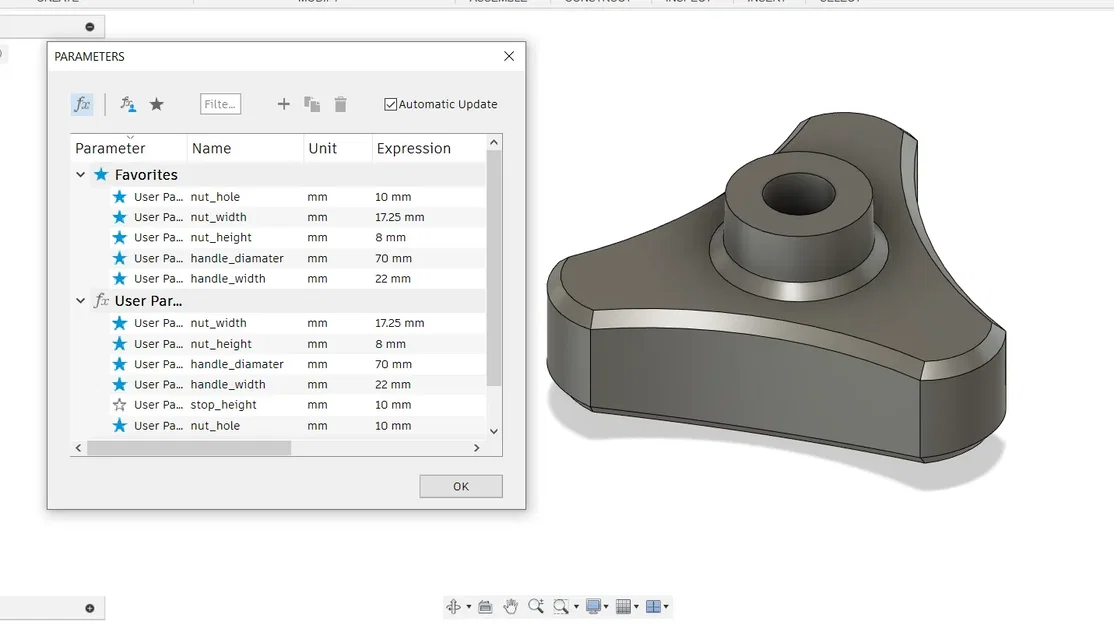
Task: Close the Parameters dialog
Action: 509,56
